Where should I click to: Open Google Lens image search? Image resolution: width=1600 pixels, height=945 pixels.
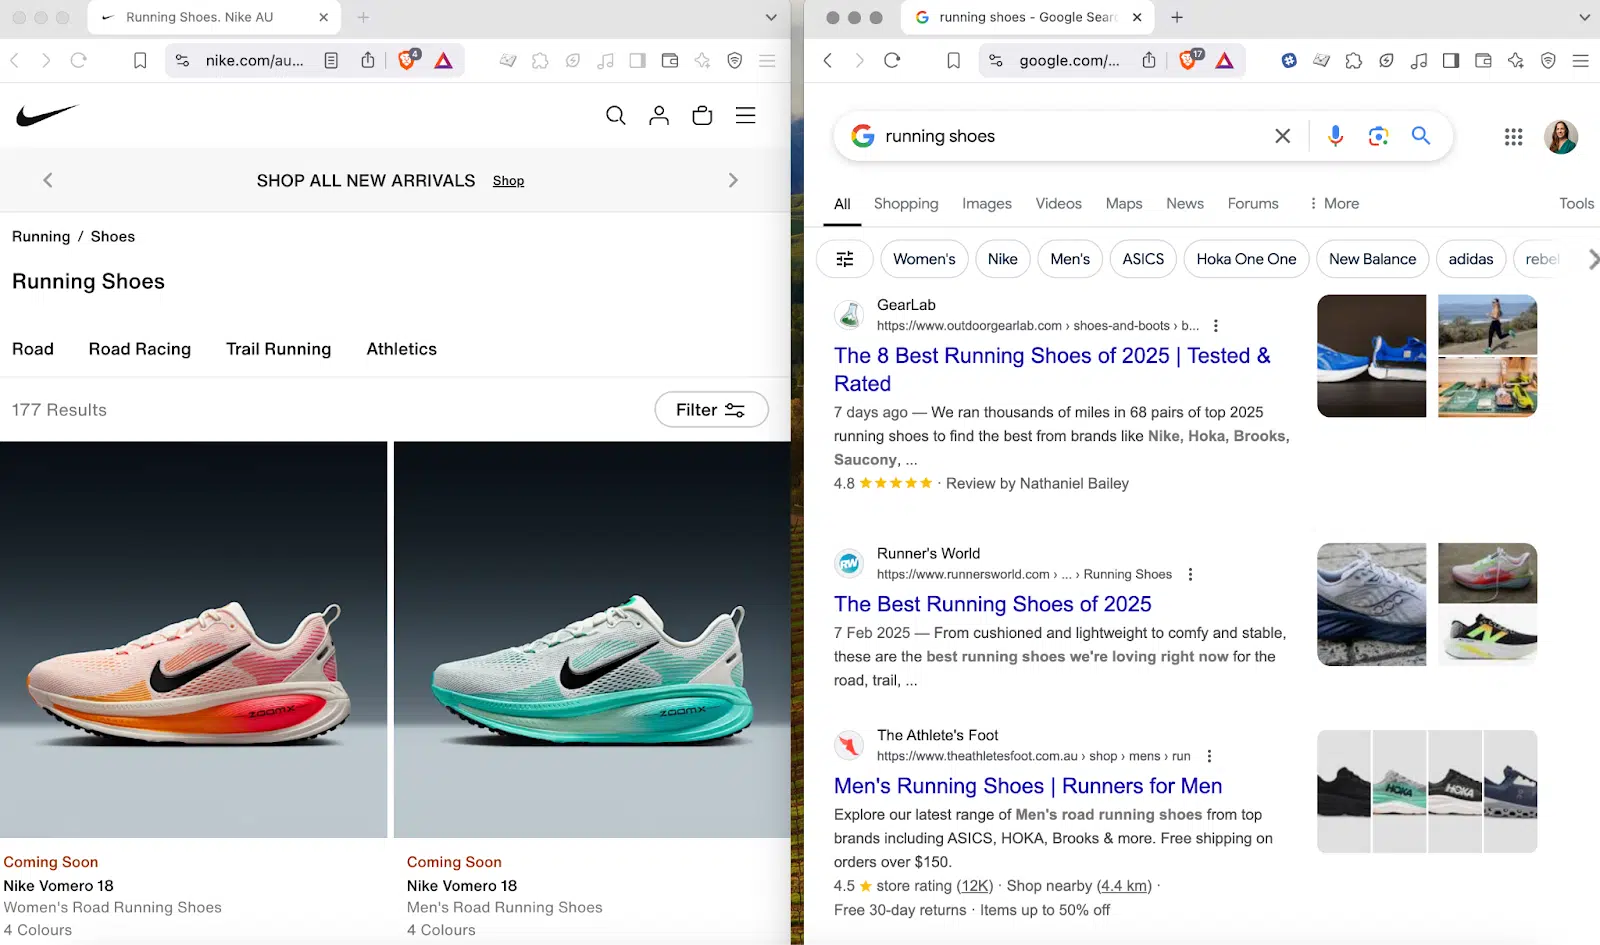pyautogui.click(x=1378, y=136)
